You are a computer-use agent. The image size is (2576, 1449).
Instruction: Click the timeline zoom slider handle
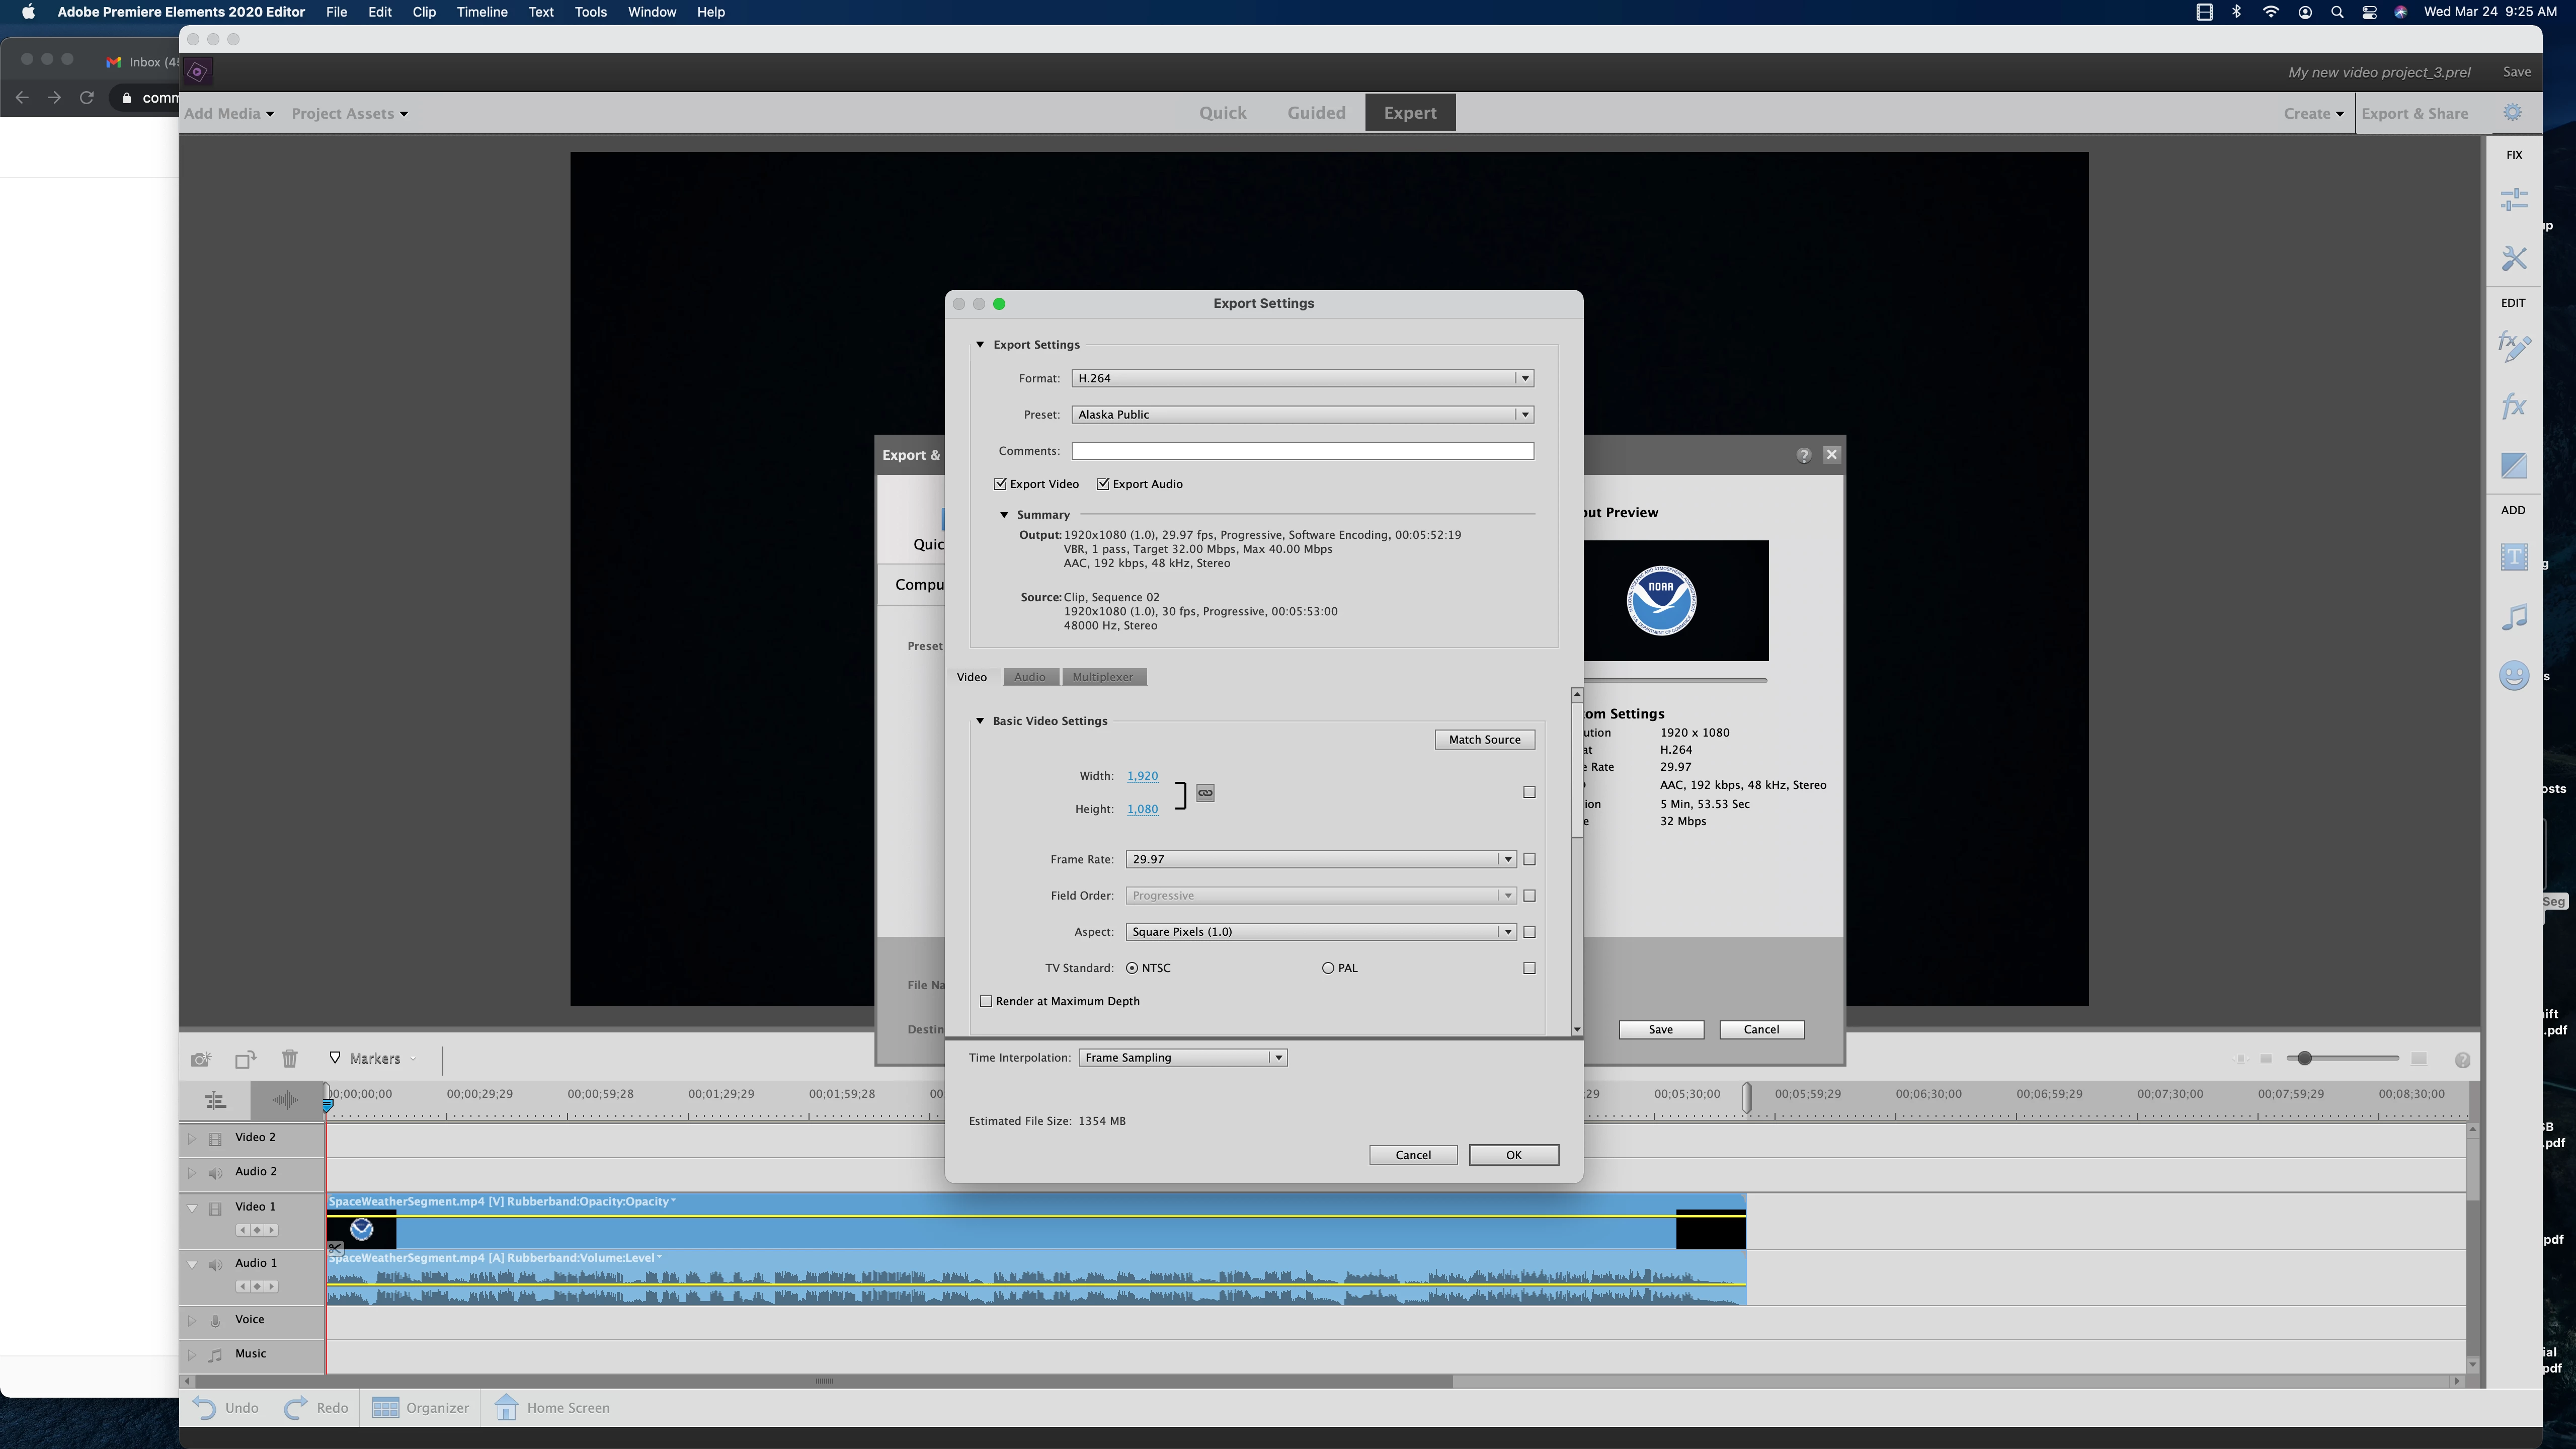pyautogui.click(x=2304, y=1059)
